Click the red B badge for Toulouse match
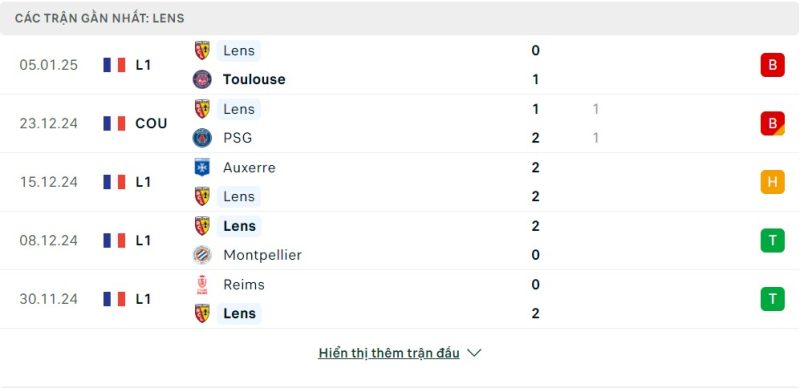The image size is (800, 388). click(772, 65)
